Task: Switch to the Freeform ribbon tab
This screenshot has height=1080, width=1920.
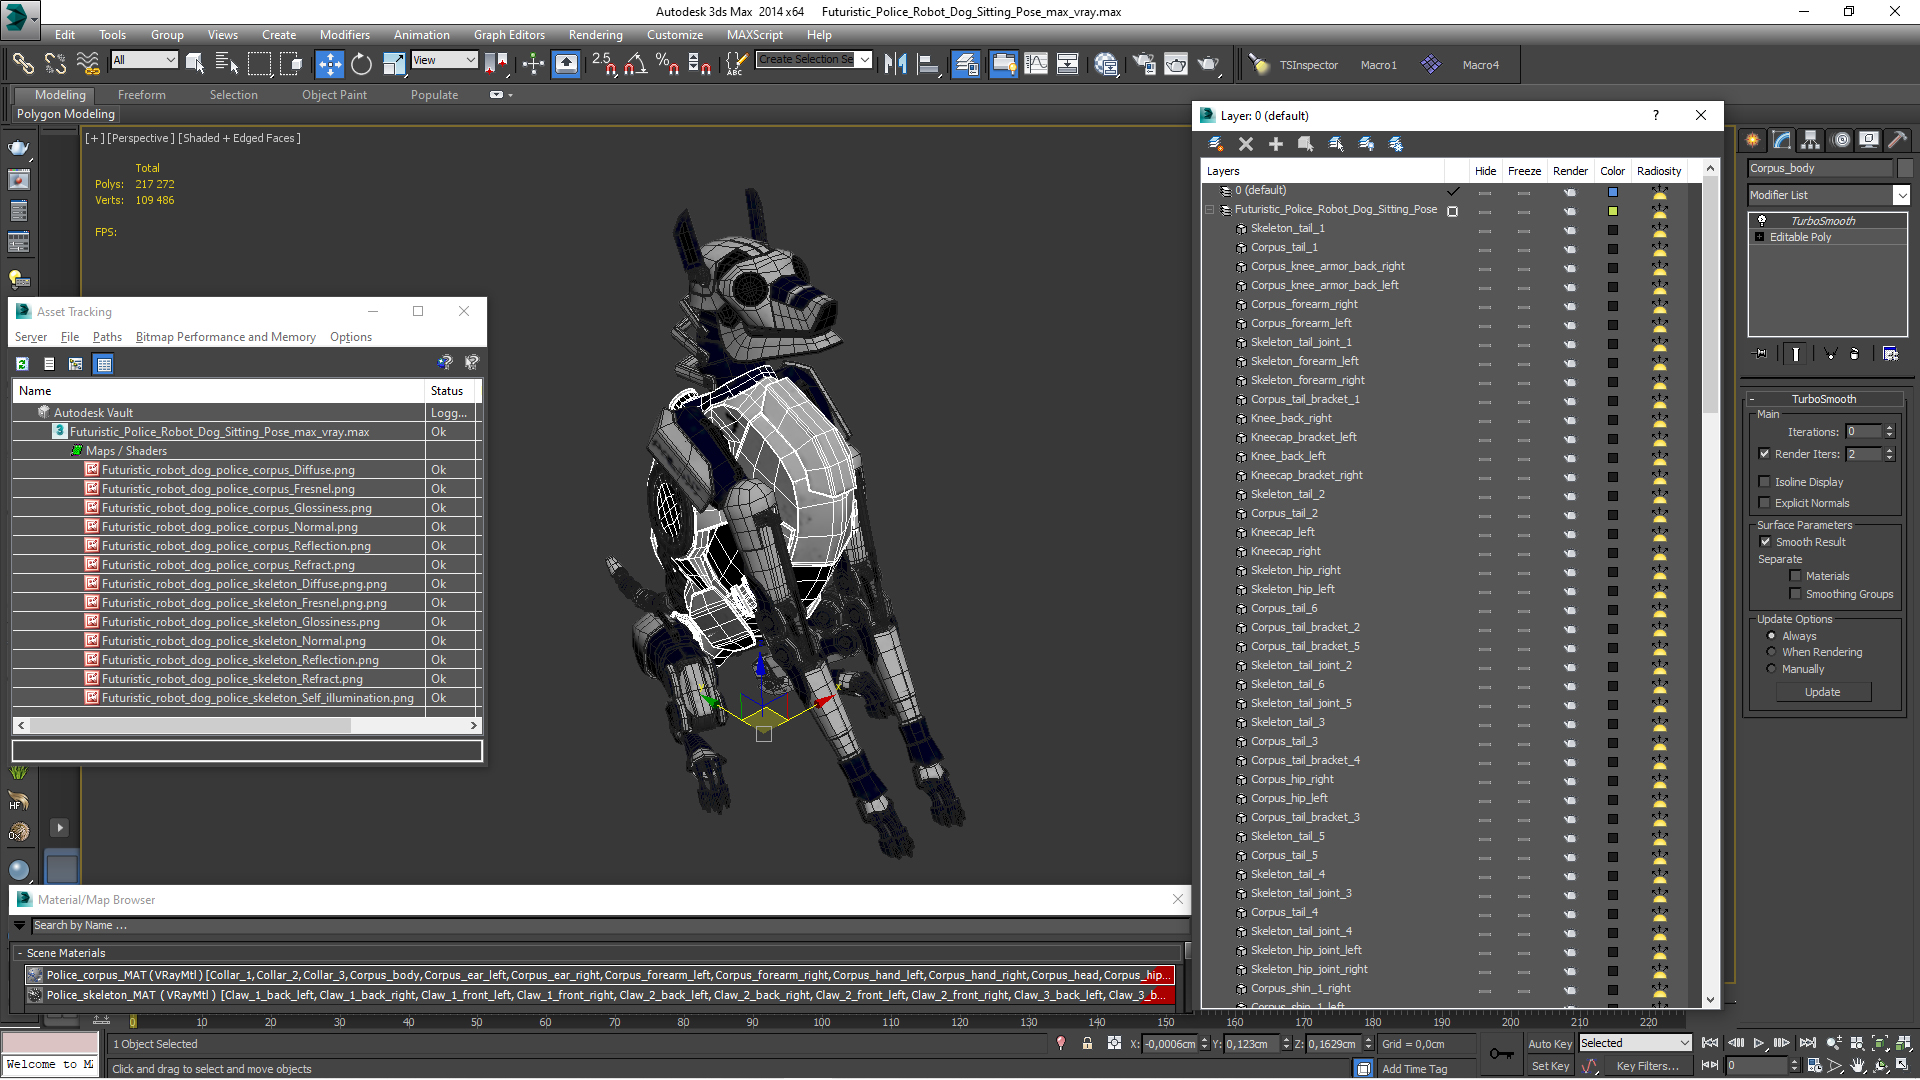Action: (141, 95)
